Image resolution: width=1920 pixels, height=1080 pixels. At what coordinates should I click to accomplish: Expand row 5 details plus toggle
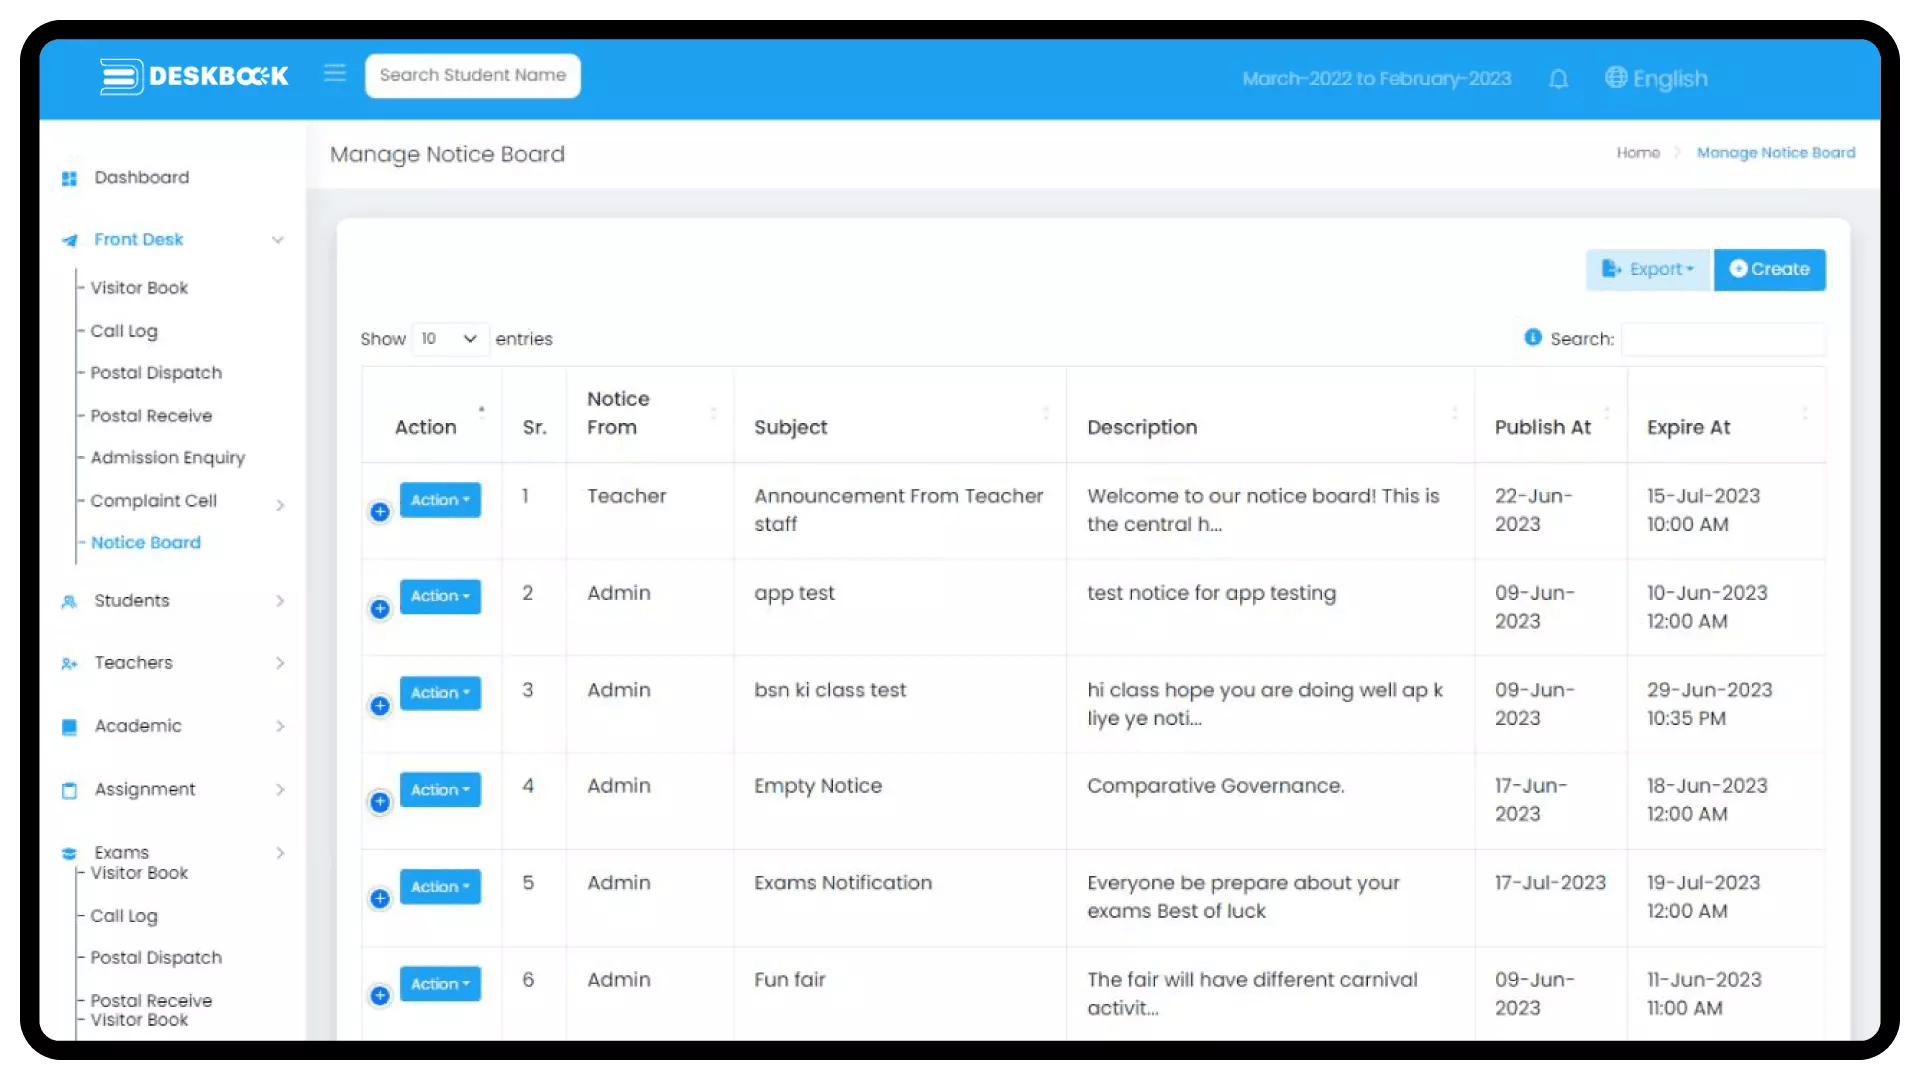[x=380, y=899]
